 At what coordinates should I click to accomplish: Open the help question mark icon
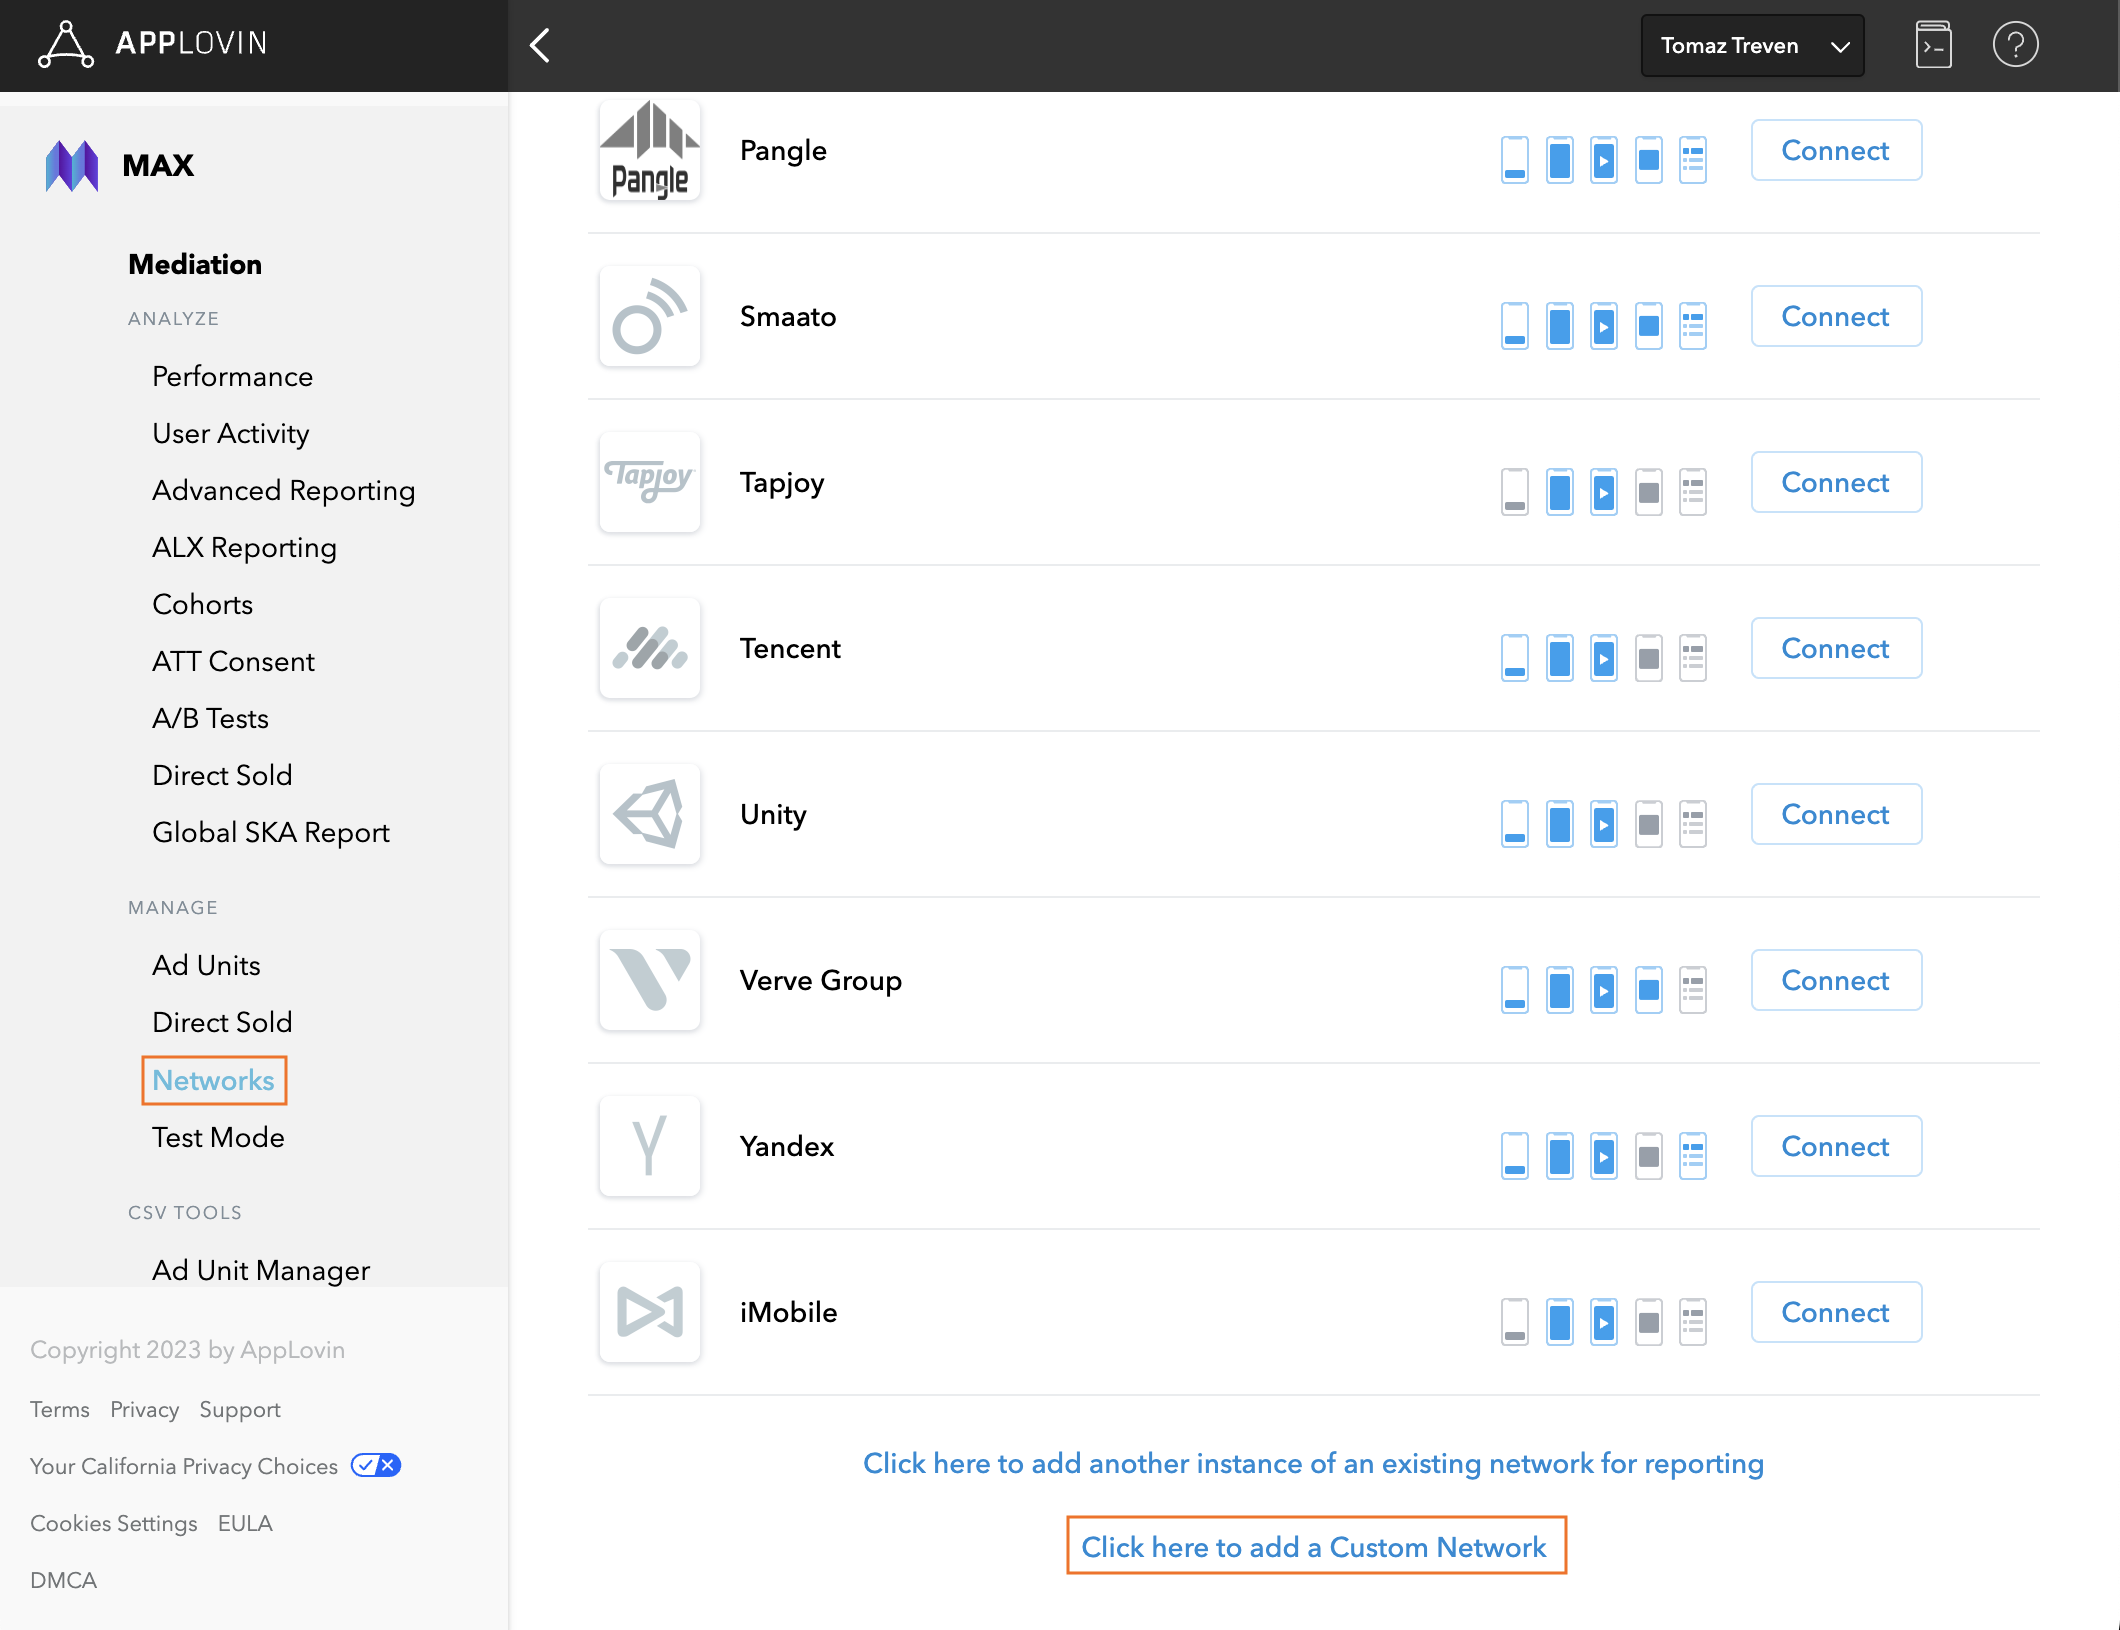pos(2015,45)
